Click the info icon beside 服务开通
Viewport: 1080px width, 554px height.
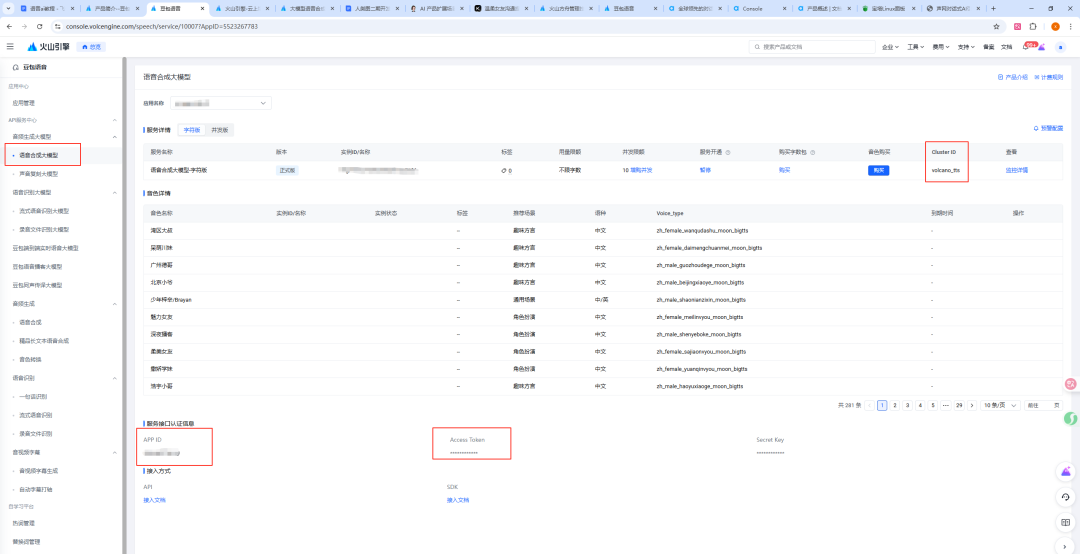pyautogui.click(x=728, y=152)
